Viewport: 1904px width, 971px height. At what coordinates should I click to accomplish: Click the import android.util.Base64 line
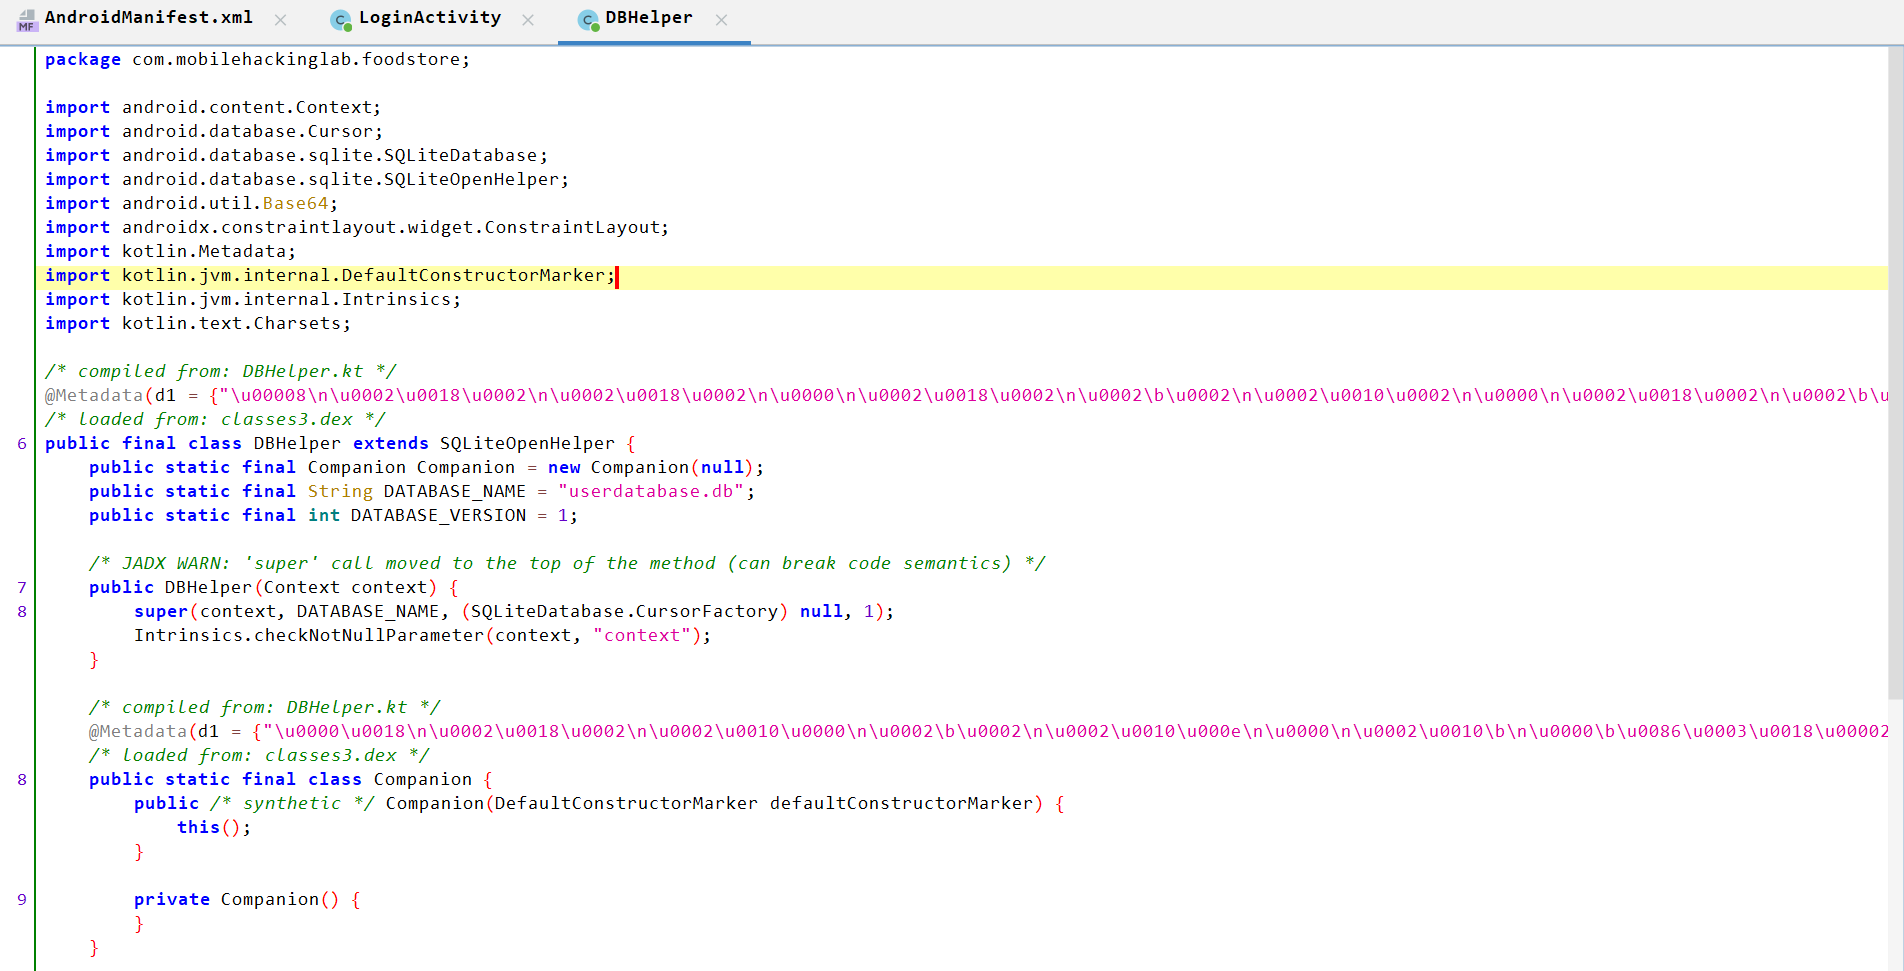(x=190, y=203)
